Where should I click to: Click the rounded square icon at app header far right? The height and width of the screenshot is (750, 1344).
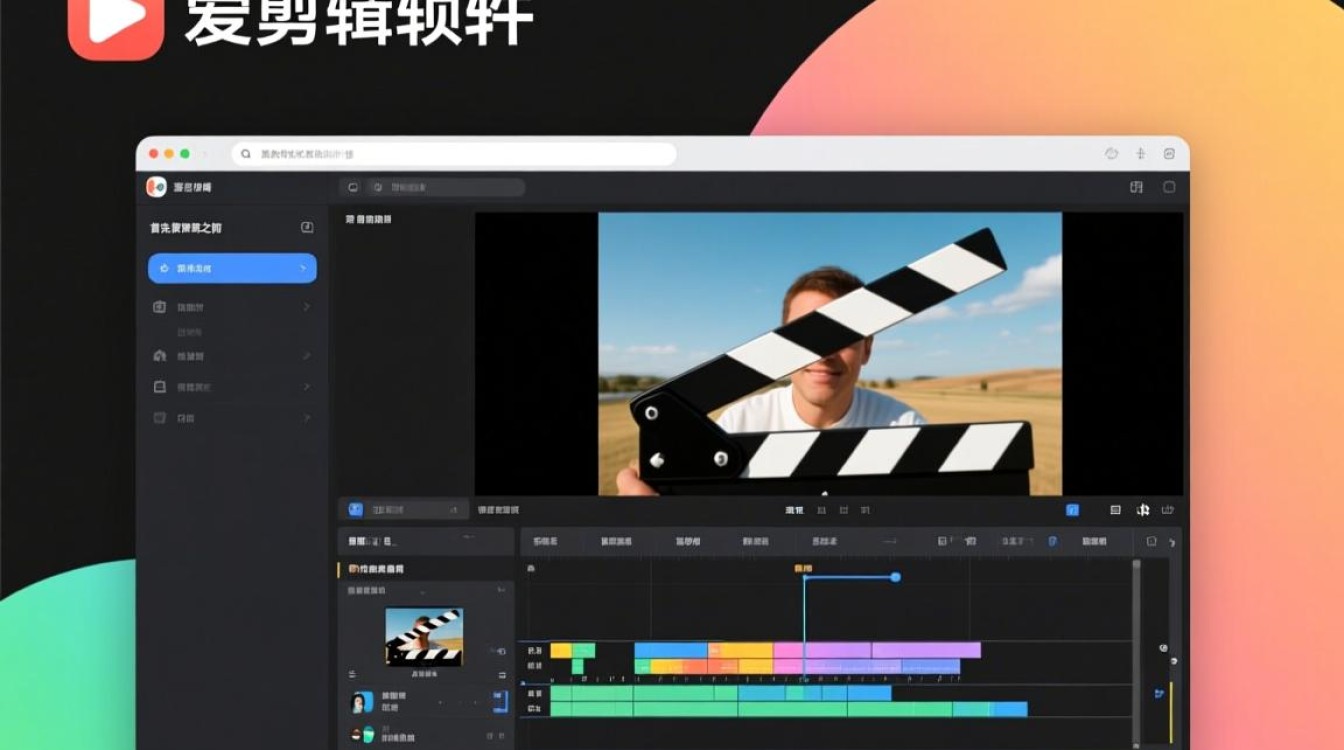1169,187
